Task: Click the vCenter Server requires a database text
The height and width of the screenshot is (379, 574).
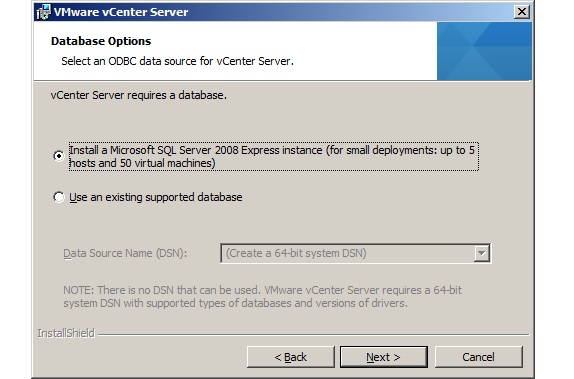Action: 138,95
